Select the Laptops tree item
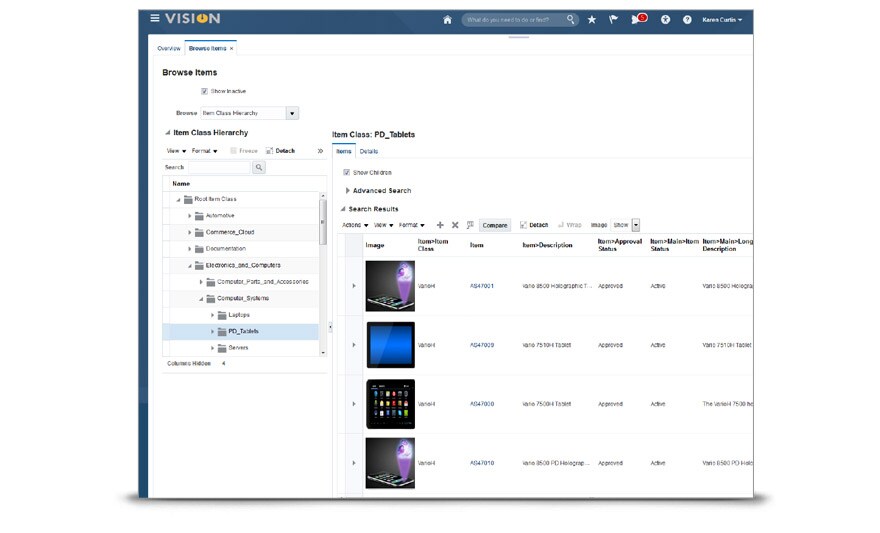Image resolution: width=880 pixels, height=533 pixels. click(x=238, y=315)
